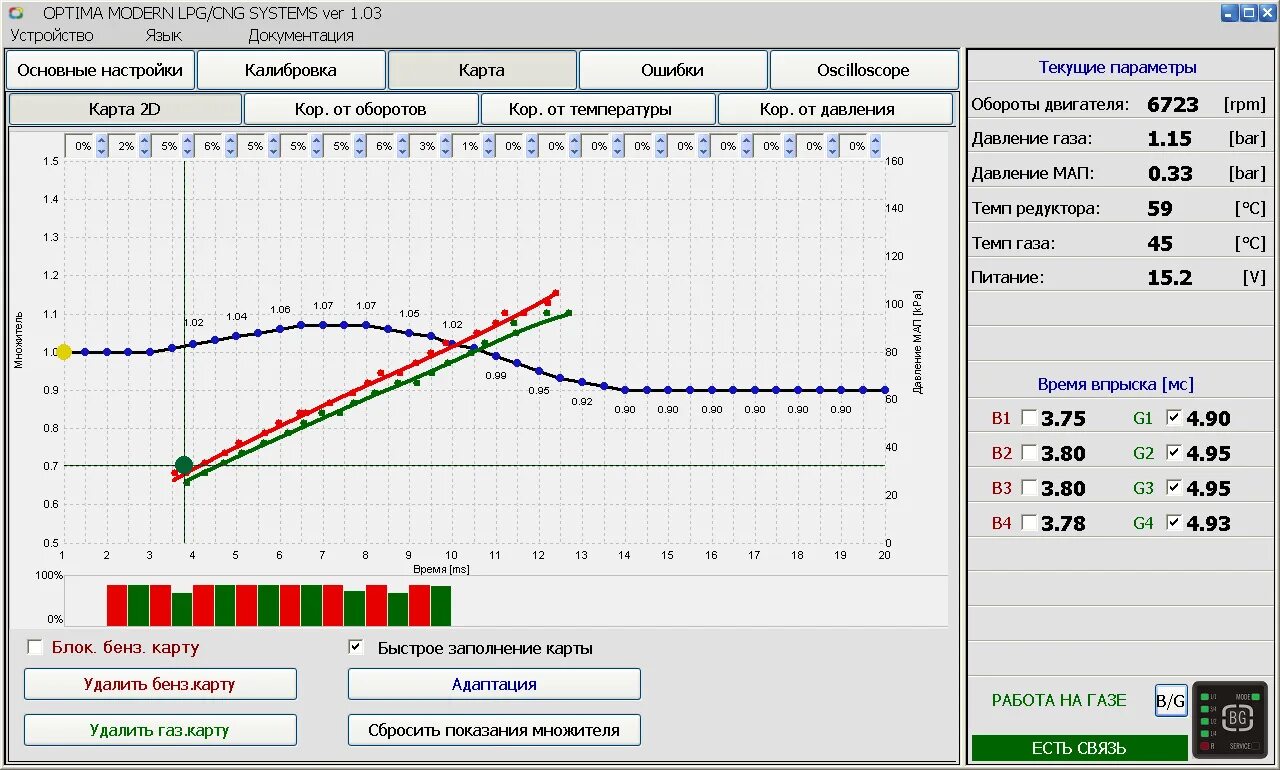Screen dimensions: 1280x770
Task: Click the spinner arrows beside the 2% field
Action: [145, 146]
